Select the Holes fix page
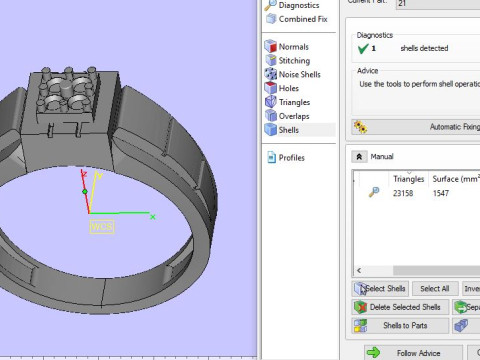 coord(282,88)
